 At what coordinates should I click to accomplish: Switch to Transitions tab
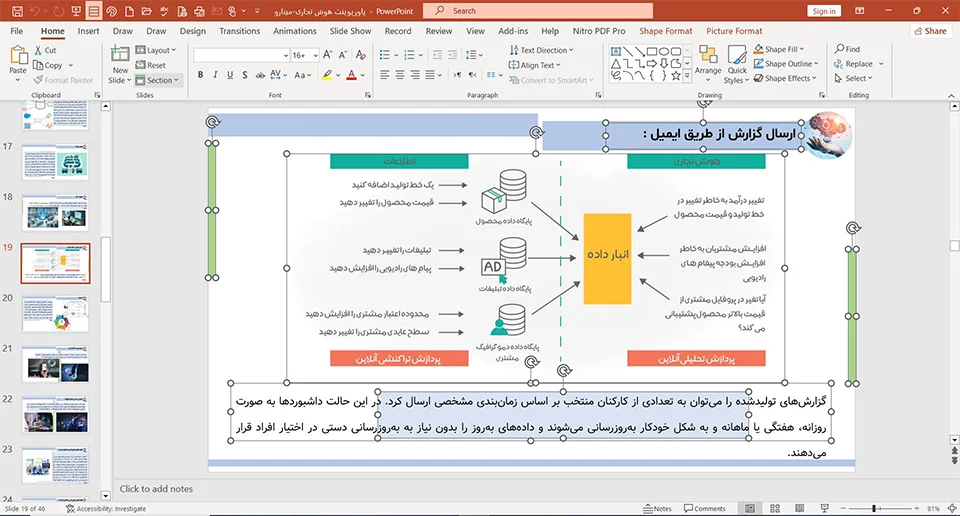[239, 31]
